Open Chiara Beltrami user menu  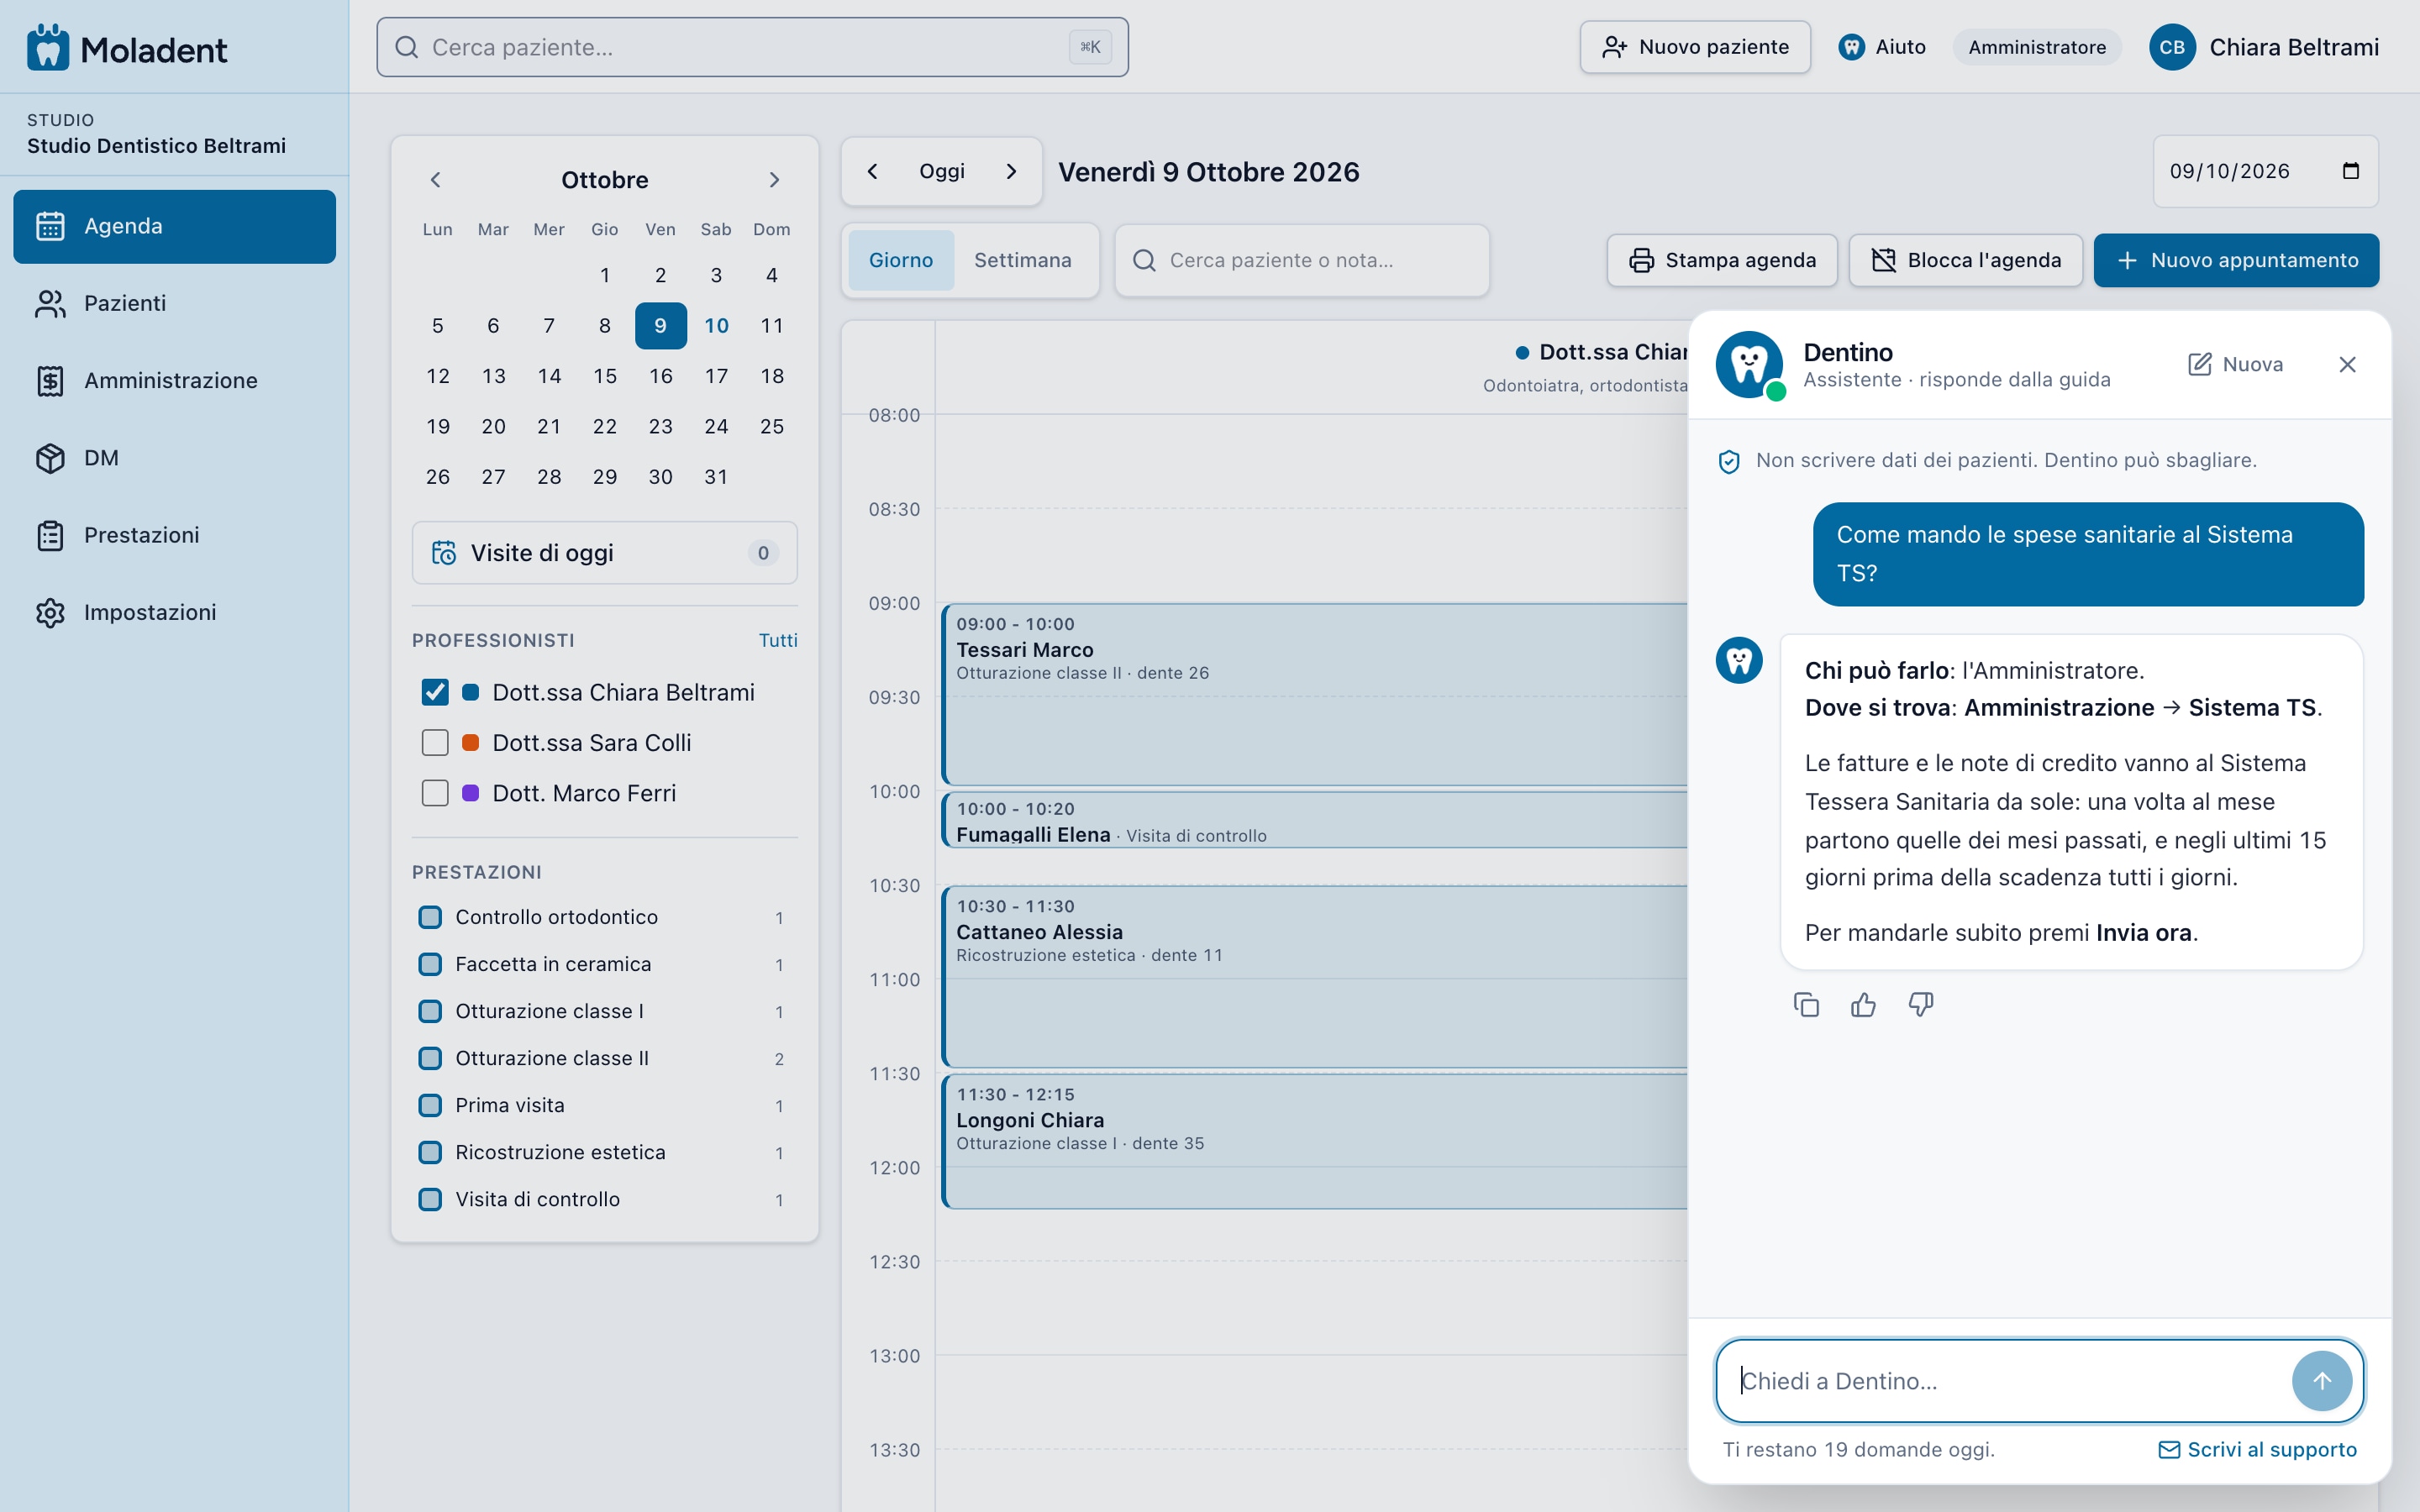pyautogui.click(x=2264, y=47)
